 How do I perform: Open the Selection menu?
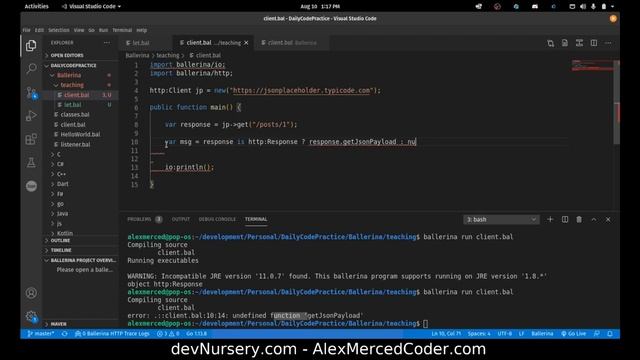pyautogui.click(x=59, y=30)
